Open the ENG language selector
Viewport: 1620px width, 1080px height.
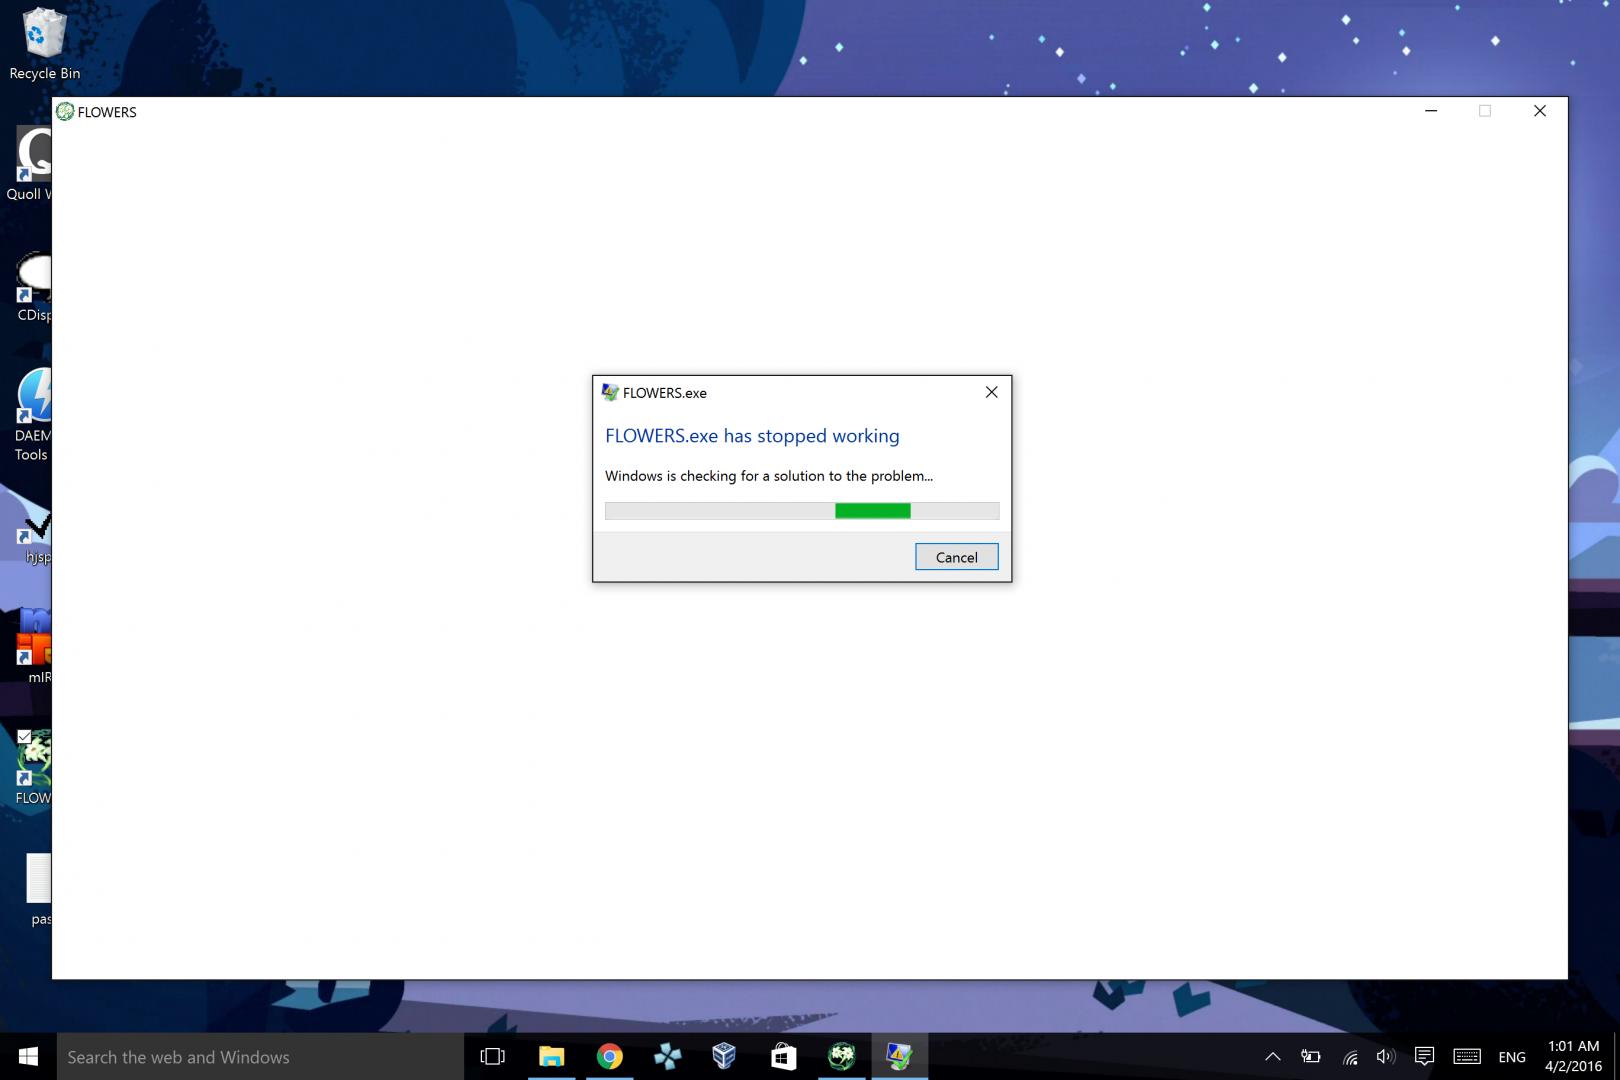[1512, 1057]
